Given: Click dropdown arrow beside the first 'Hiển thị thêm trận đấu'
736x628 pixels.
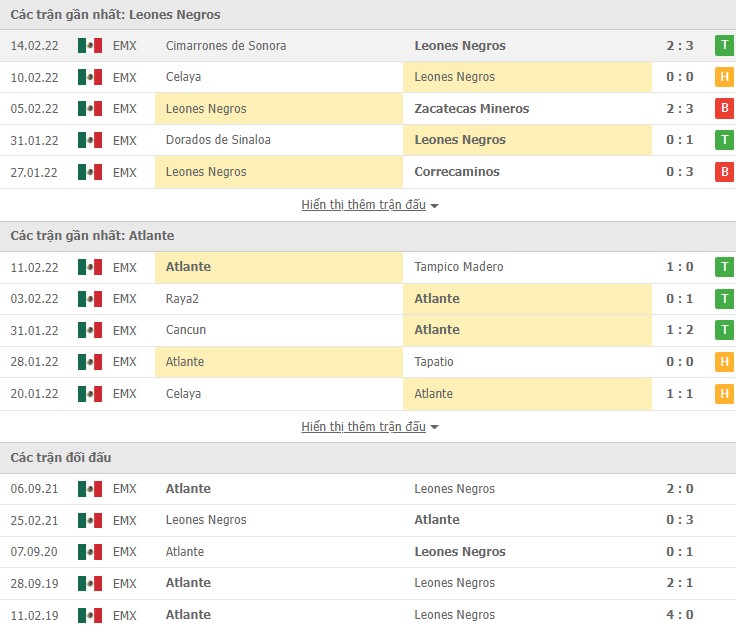Looking at the screenshot, I should pyautogui.click(x=435, y=206).
